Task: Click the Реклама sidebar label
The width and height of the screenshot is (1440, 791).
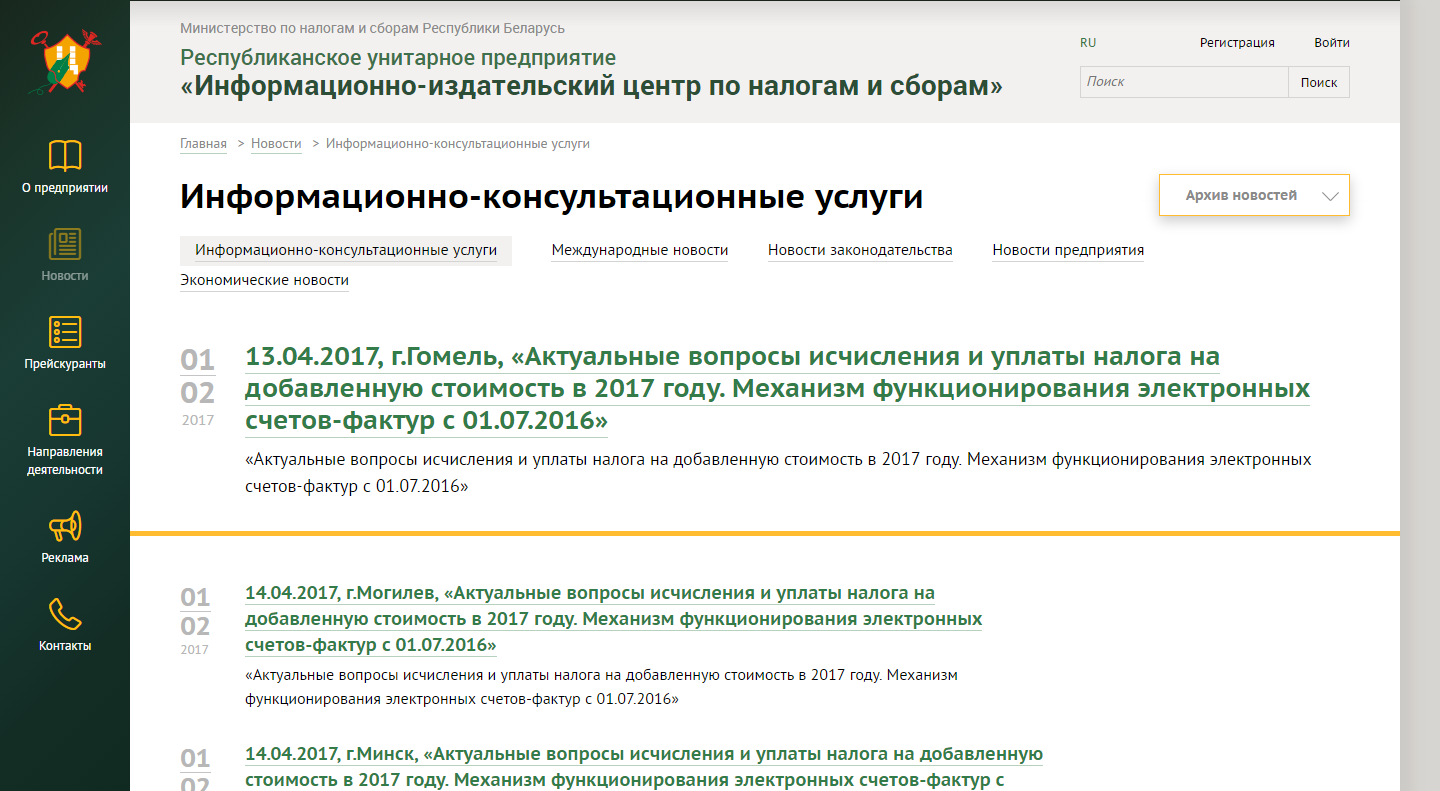Action: (65, 558)
